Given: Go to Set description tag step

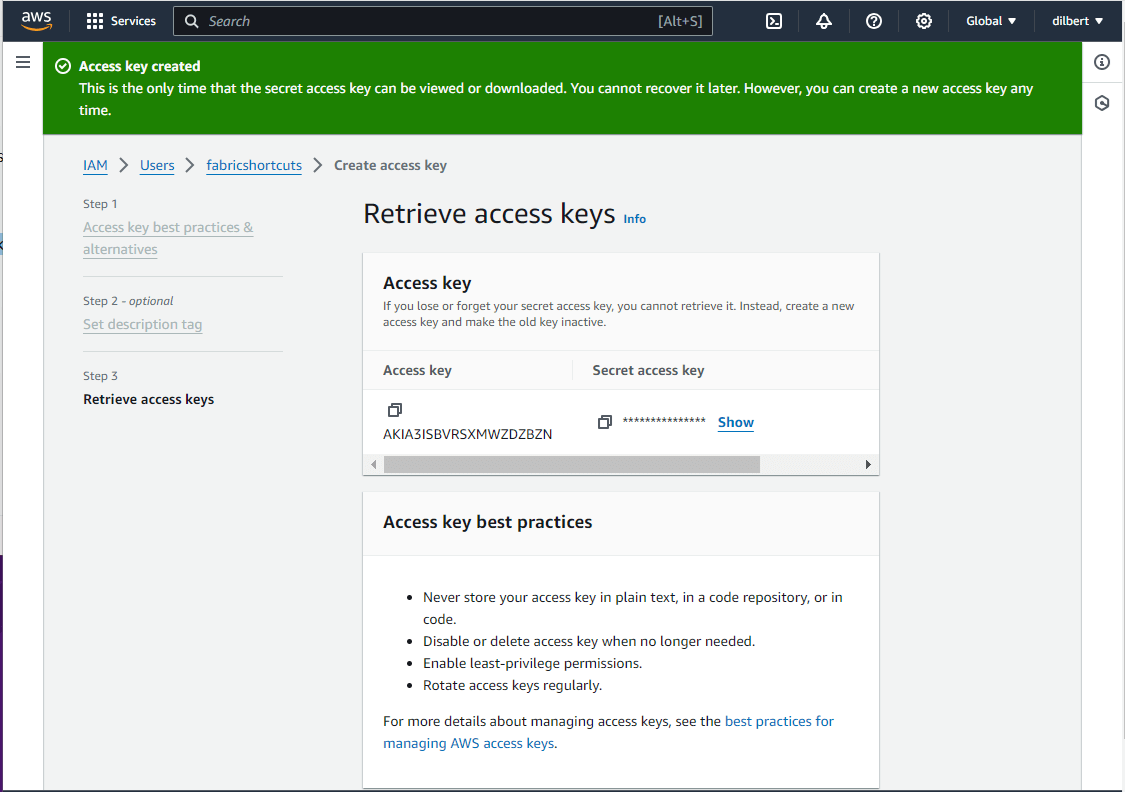Looking at the screenshot, I should pyautogui.click(x=143, y=324).
